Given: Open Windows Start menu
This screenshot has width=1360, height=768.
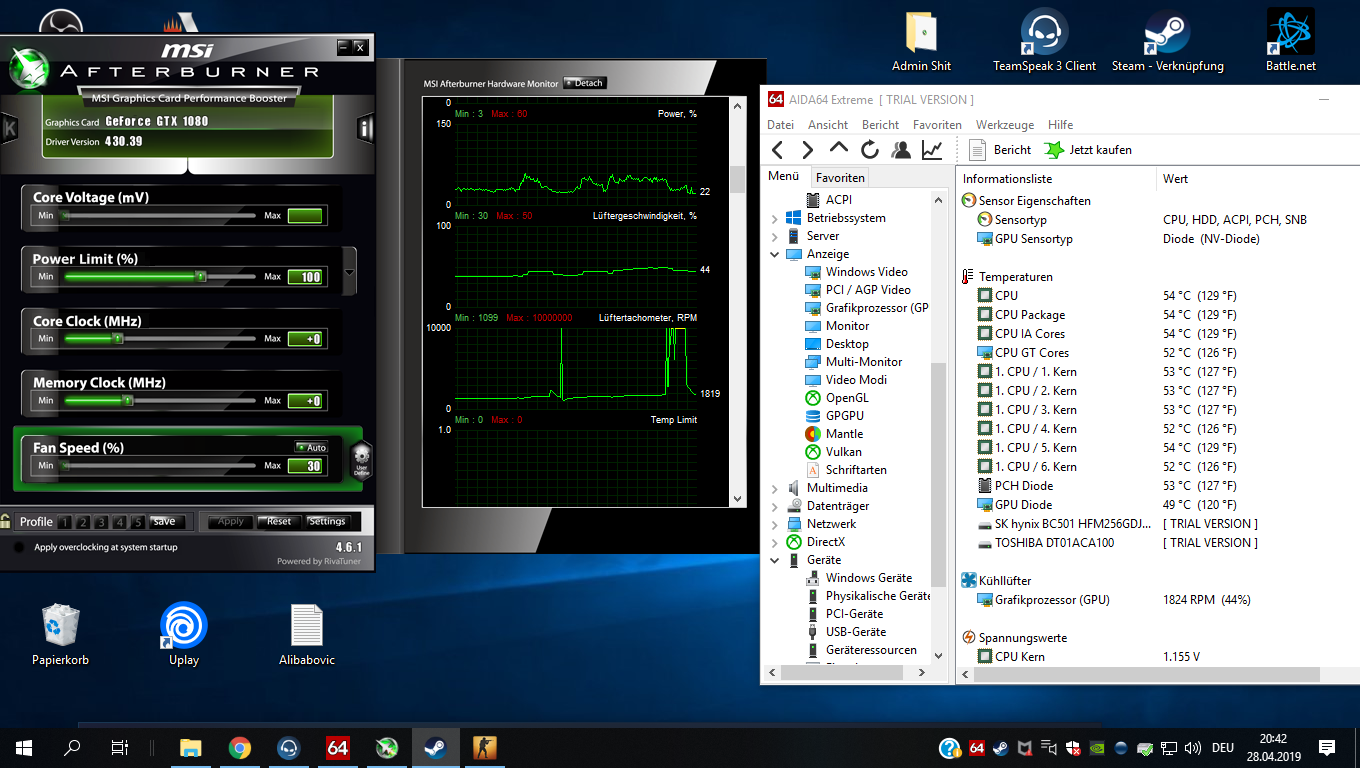Looking at the screenshot, I should pyautogui.click(x=23, y=747).
